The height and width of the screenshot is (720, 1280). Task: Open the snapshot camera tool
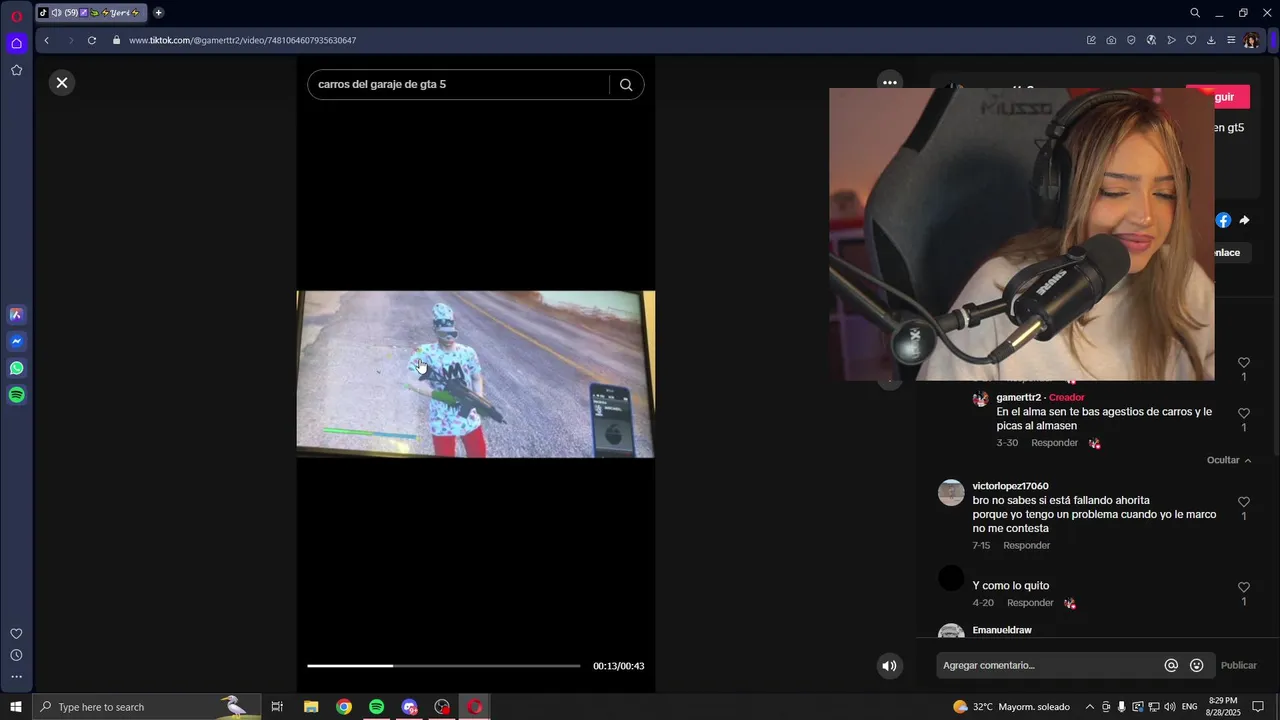[x=1111, y=40]
